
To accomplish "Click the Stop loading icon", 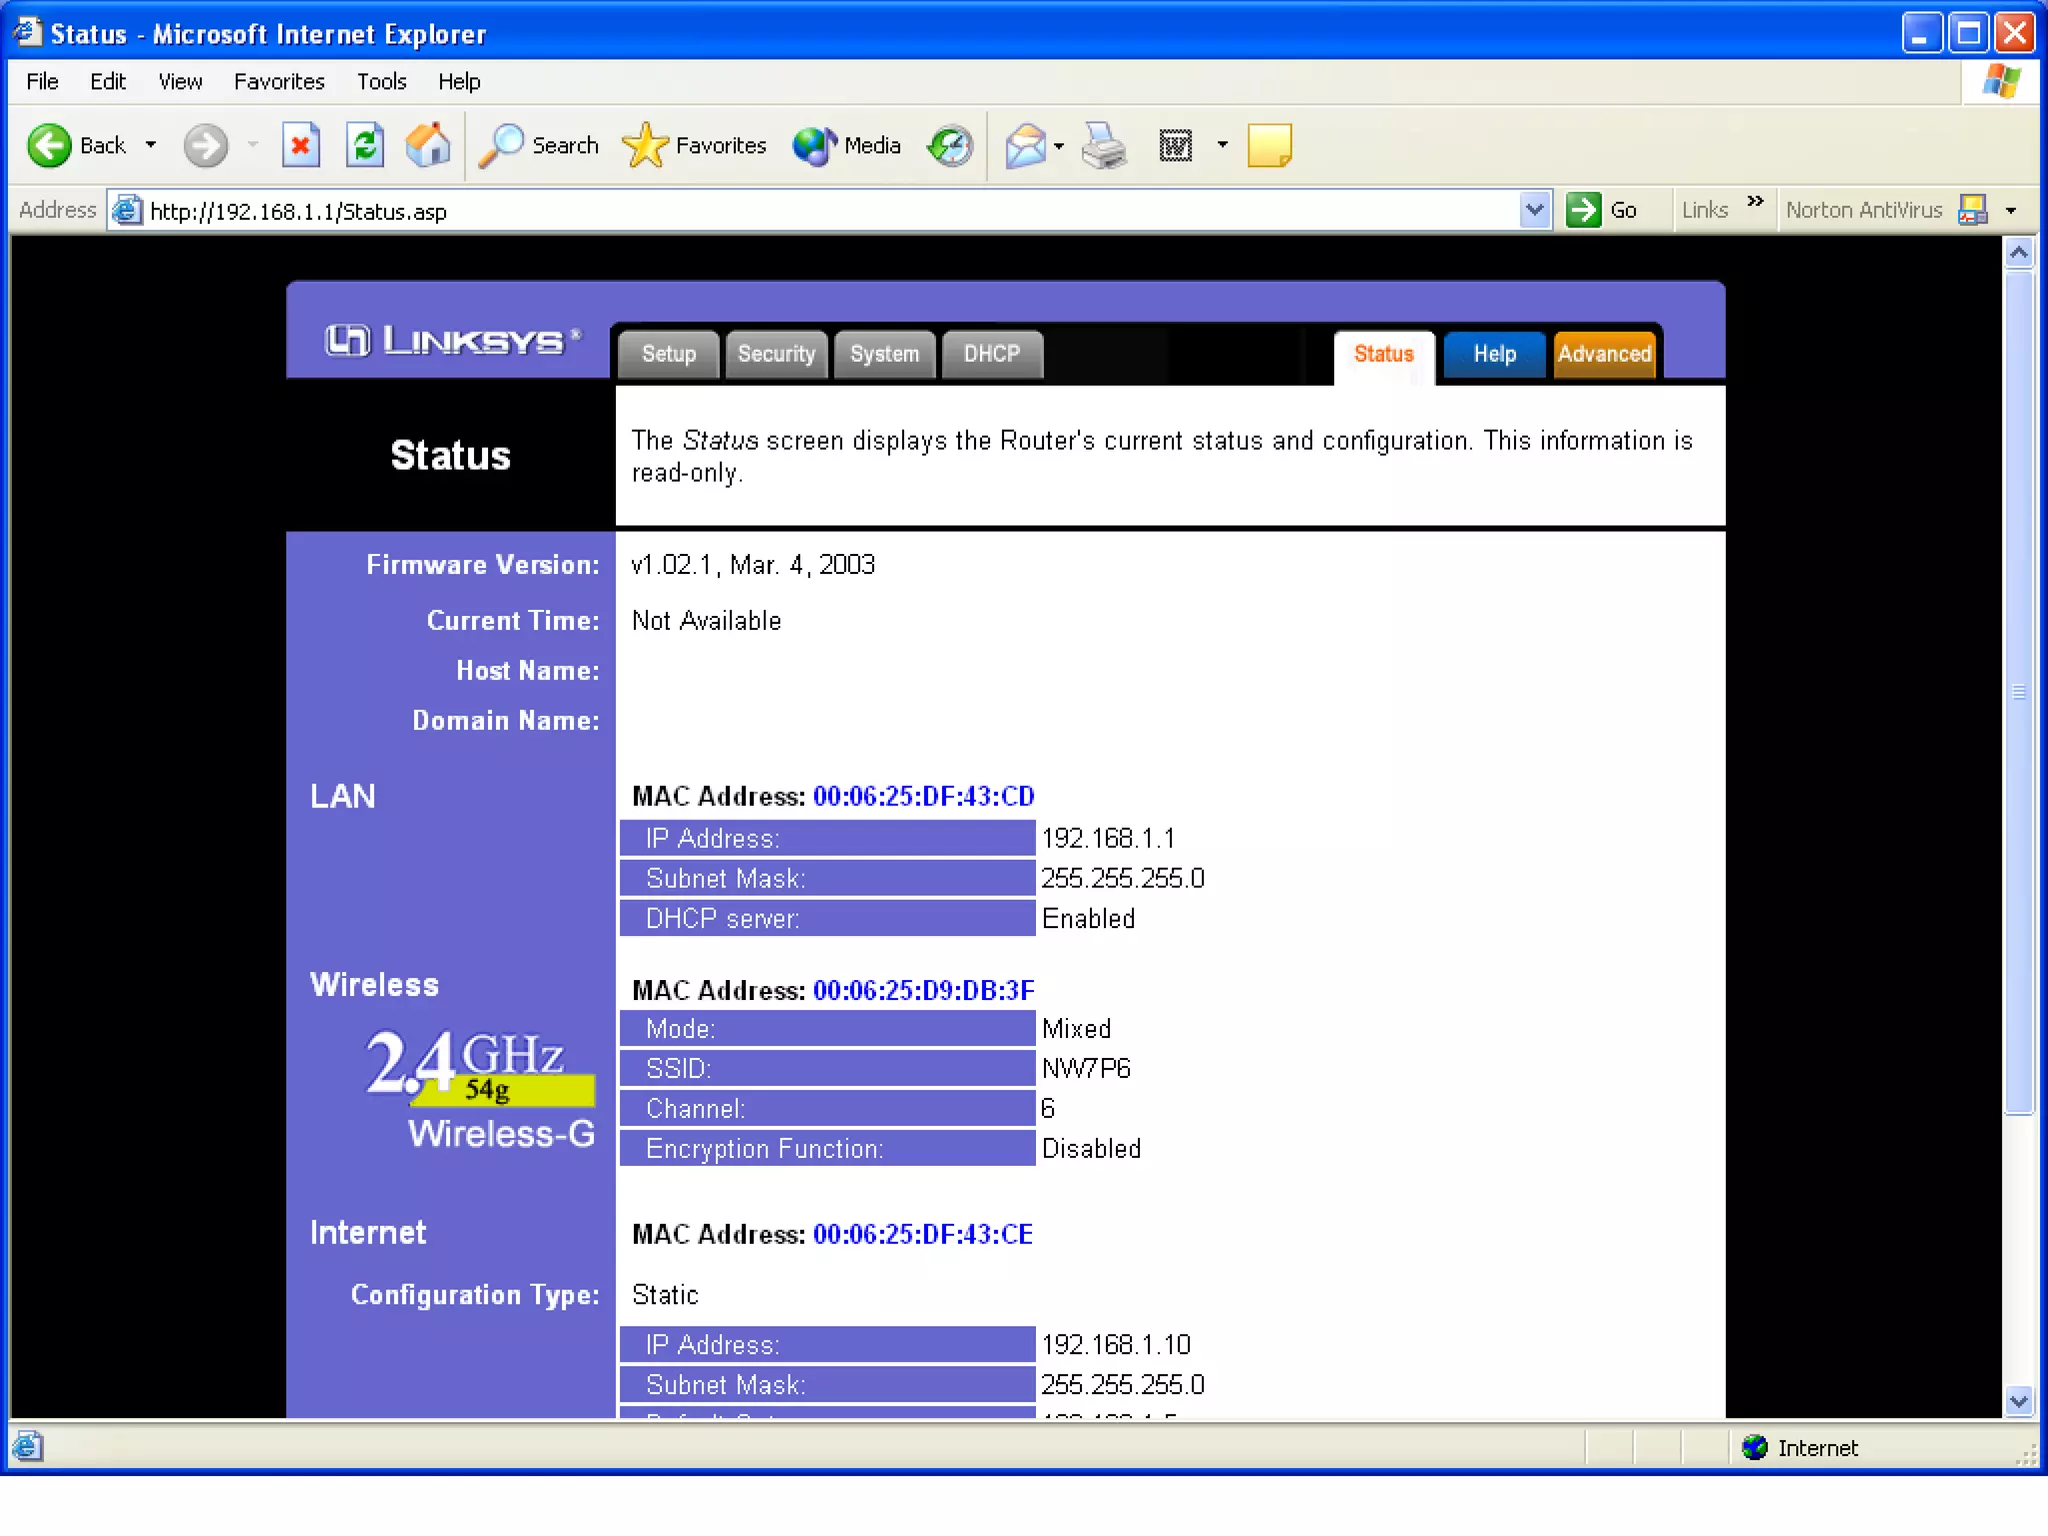I will pos(300,146).
